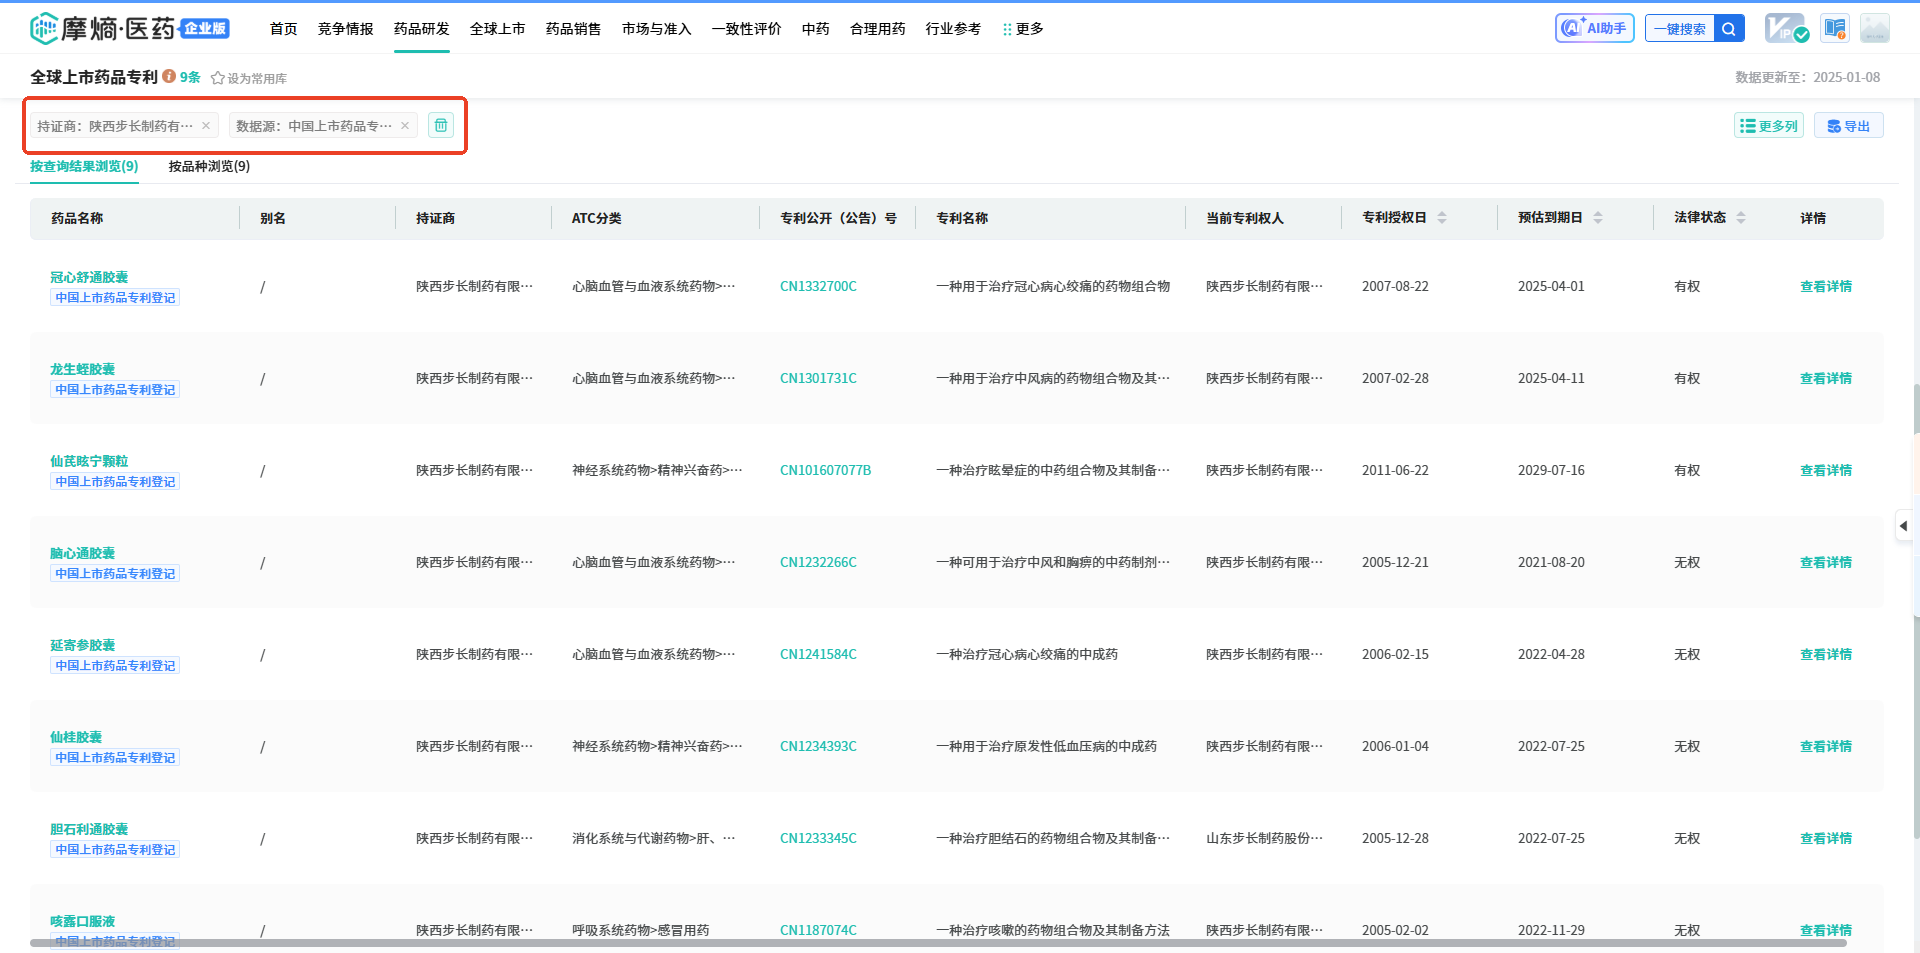
Task: Clear all filters with the trash icon
Action: (x=441, y=125)
